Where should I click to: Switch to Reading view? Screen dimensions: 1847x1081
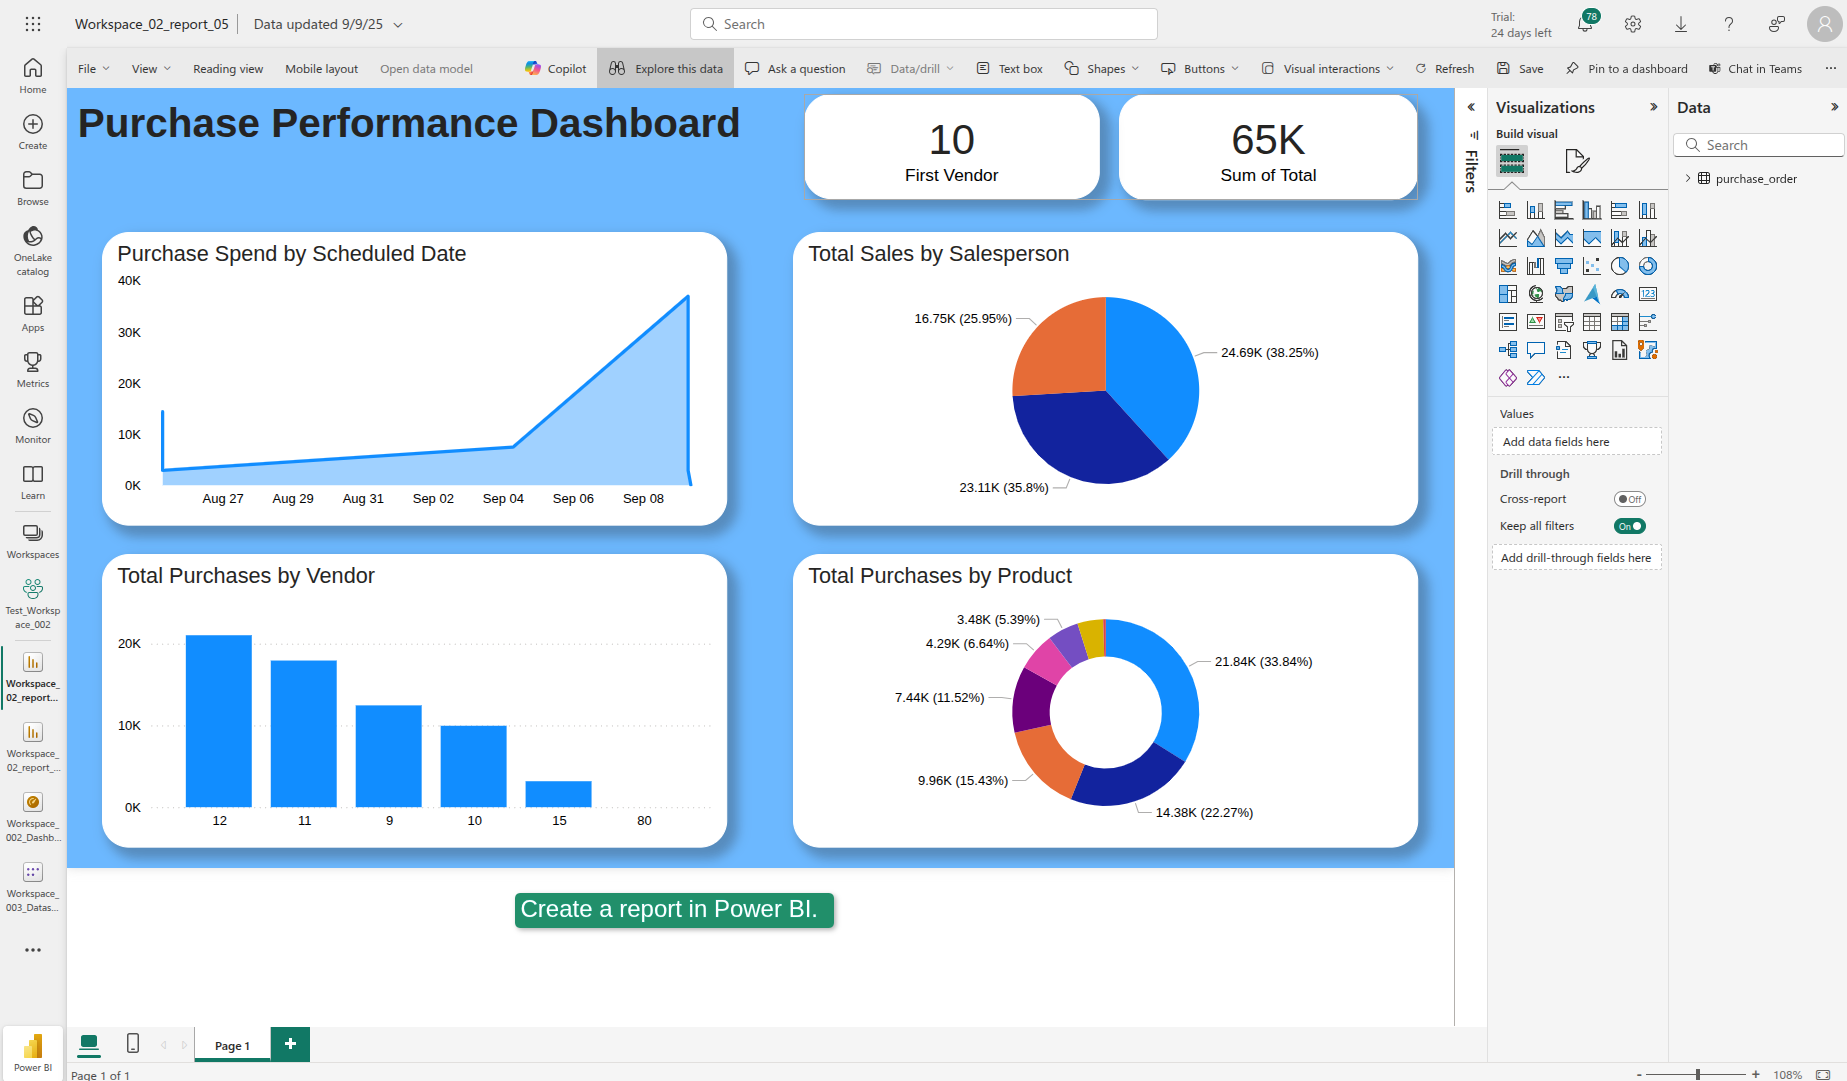228,68
